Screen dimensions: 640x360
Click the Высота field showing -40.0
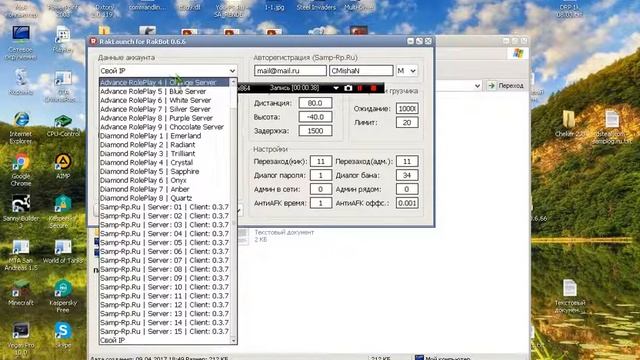[x=315, y=117]
